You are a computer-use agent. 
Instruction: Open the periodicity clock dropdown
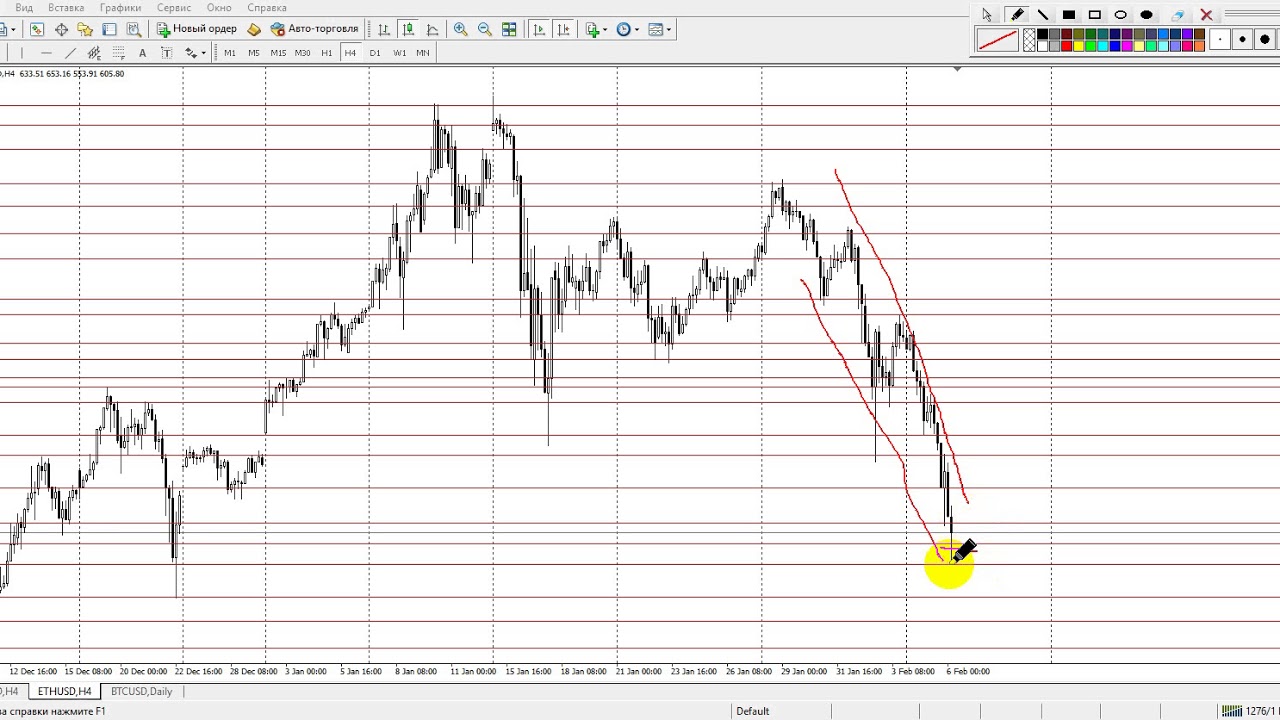(x=628, y=30)
